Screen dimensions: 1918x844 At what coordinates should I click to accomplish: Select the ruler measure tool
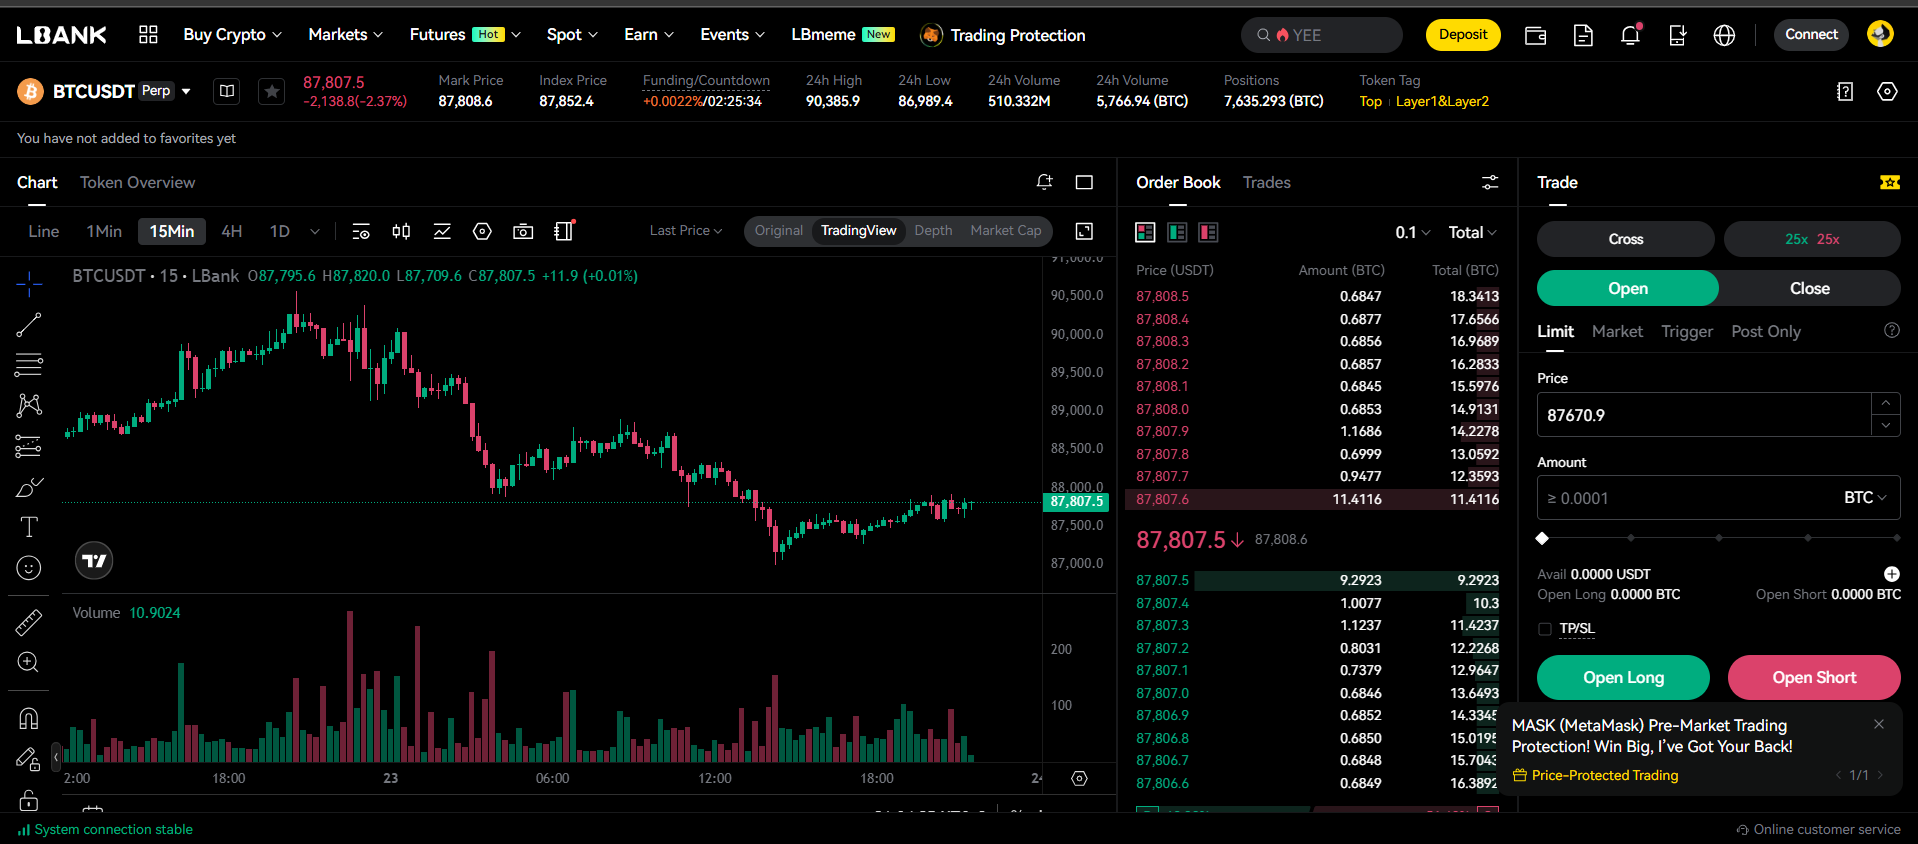click(x=29, y=622)
